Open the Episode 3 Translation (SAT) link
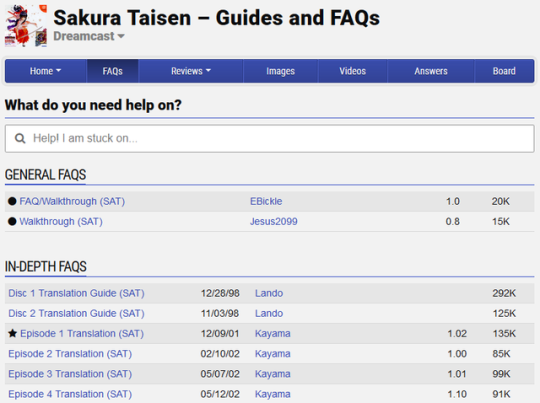 pos(70,374)
